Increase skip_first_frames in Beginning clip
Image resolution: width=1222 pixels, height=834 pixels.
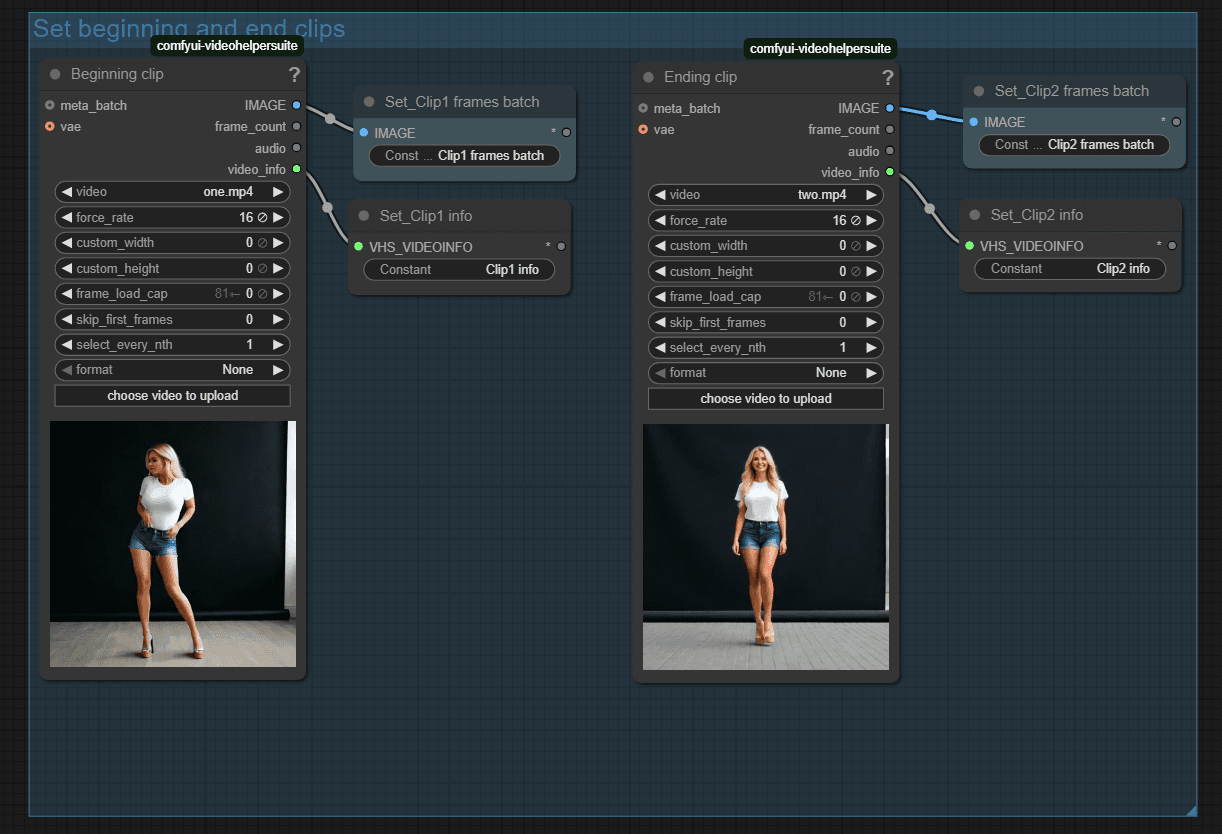pos(278,319)
